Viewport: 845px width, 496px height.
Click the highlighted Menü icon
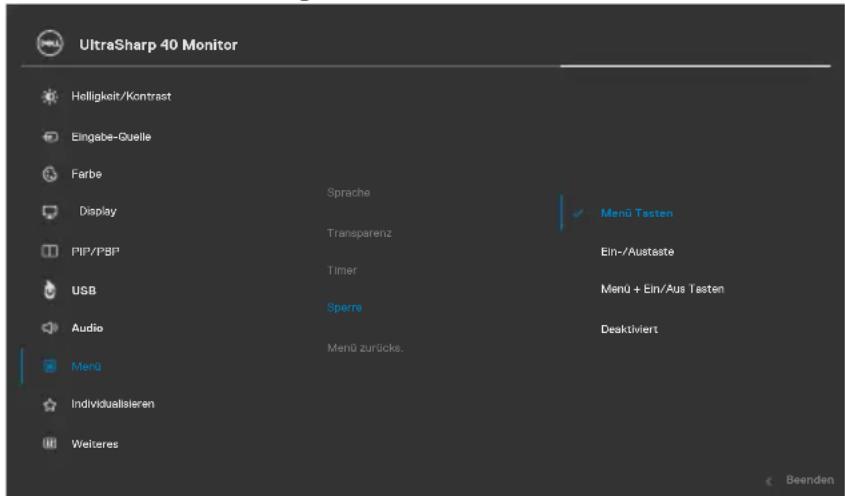[x=50, y=367]
